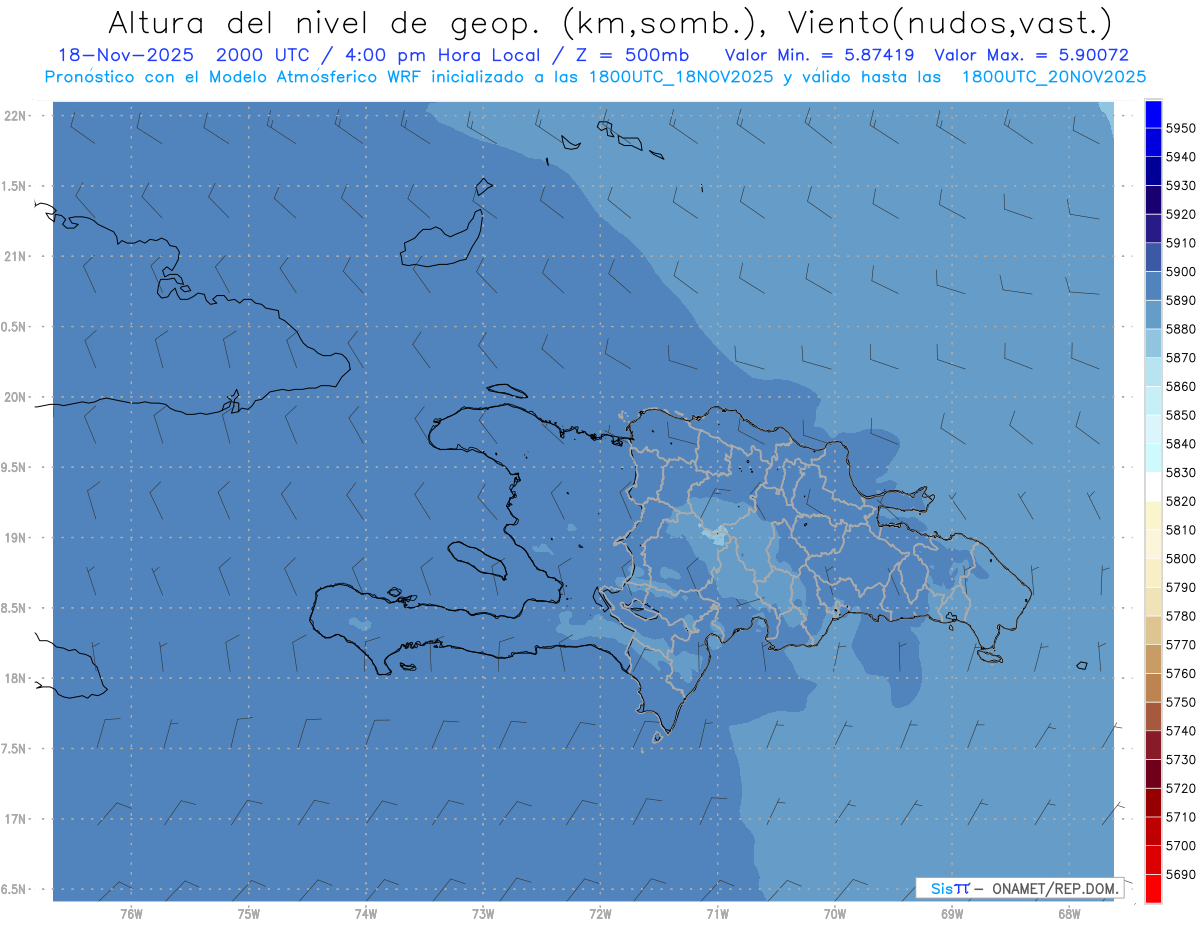Click the "Valor Min. = 5.87419" value

point(819,55)
